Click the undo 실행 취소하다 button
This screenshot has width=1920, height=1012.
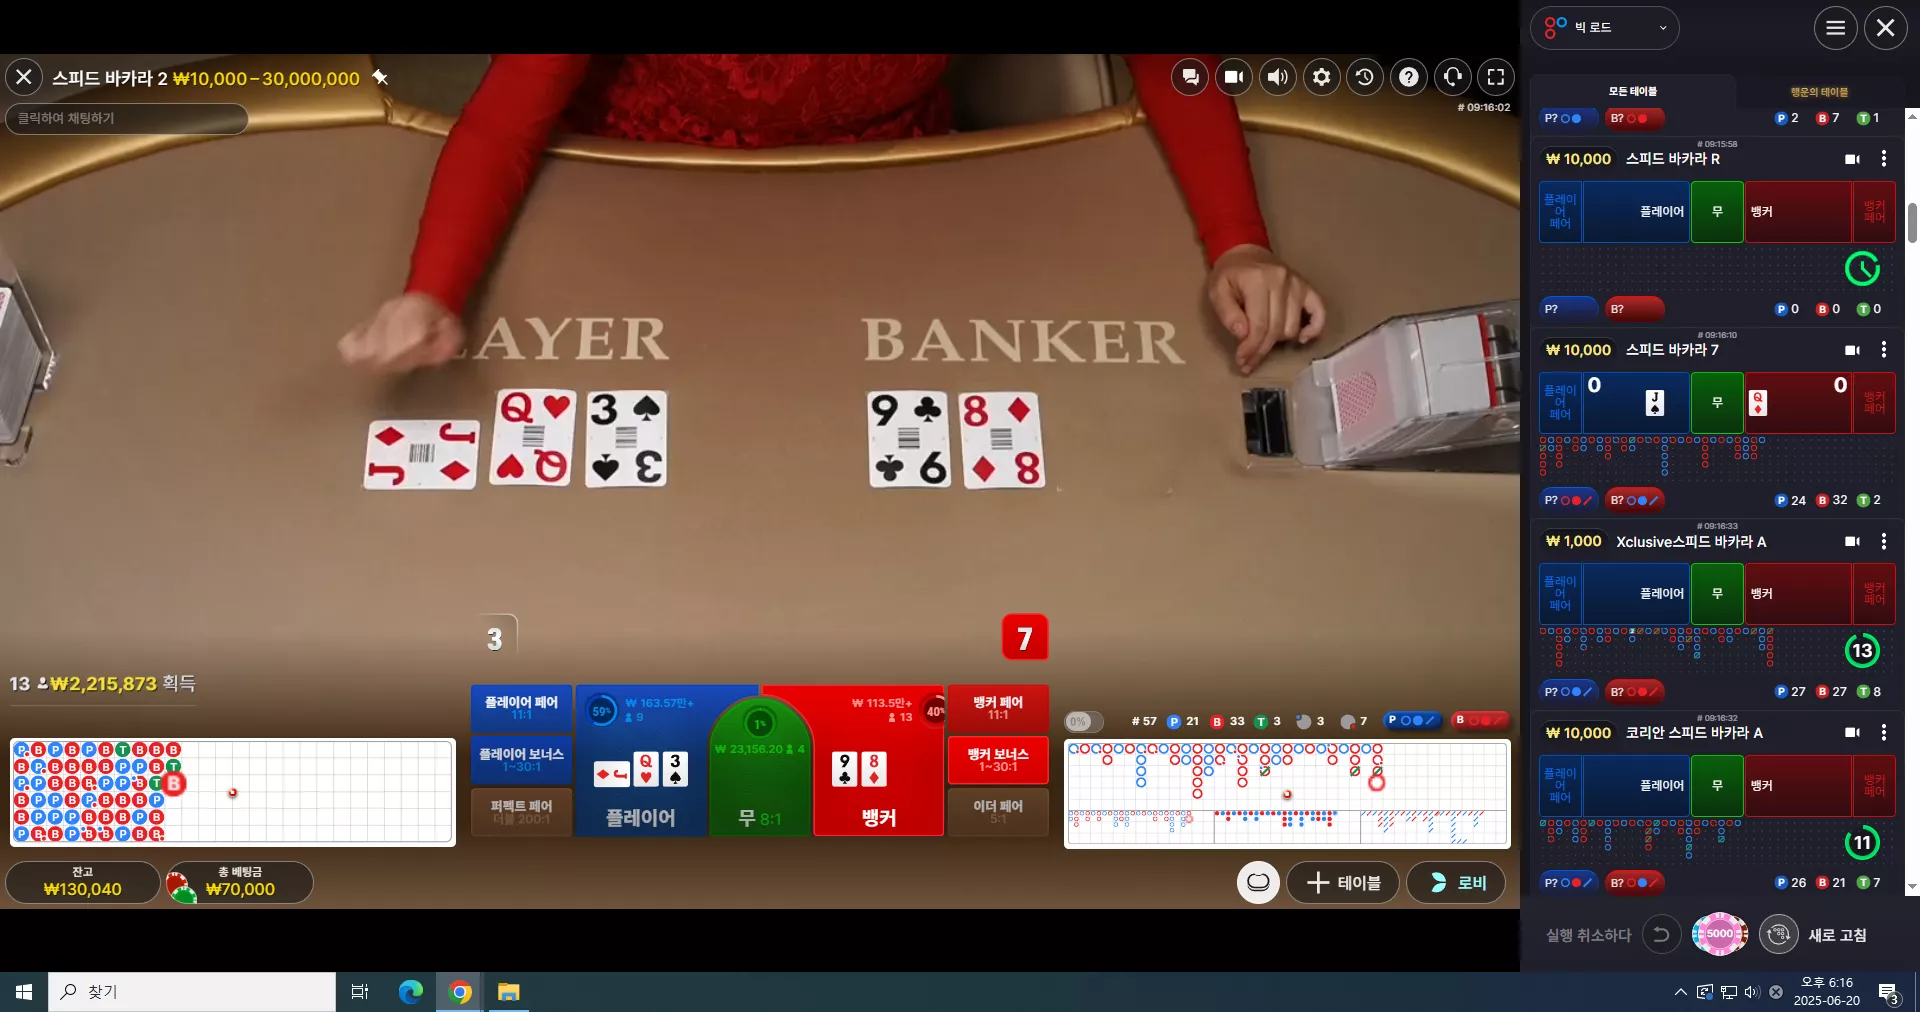tap(1661, 935)
